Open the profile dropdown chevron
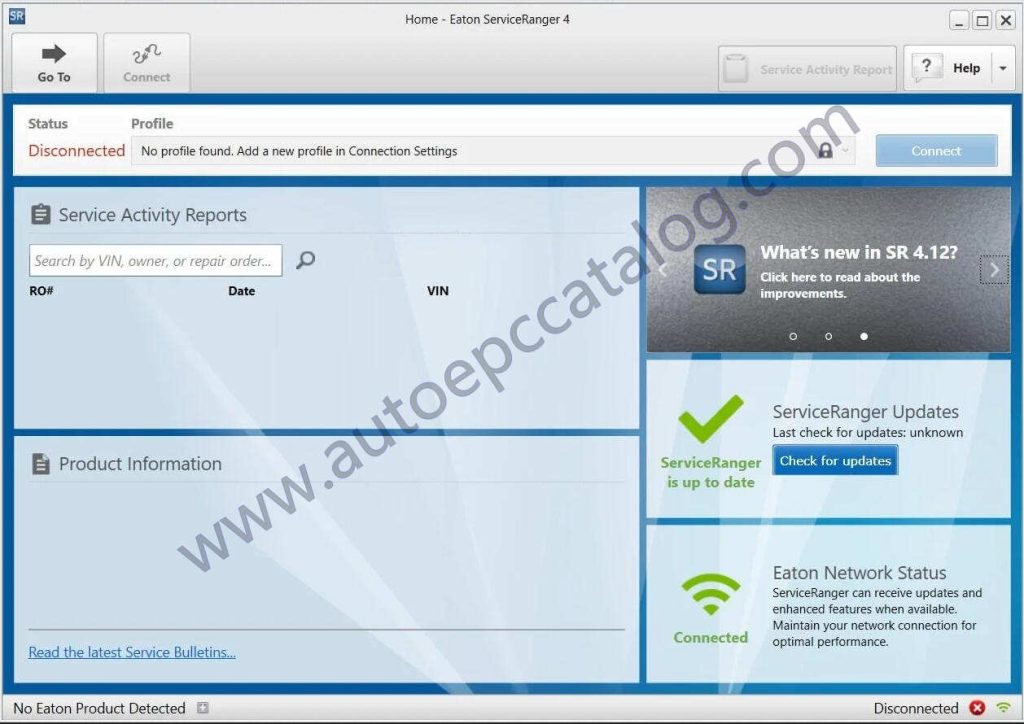Screen dimensions: 1024x724 [x=847, y=151]
